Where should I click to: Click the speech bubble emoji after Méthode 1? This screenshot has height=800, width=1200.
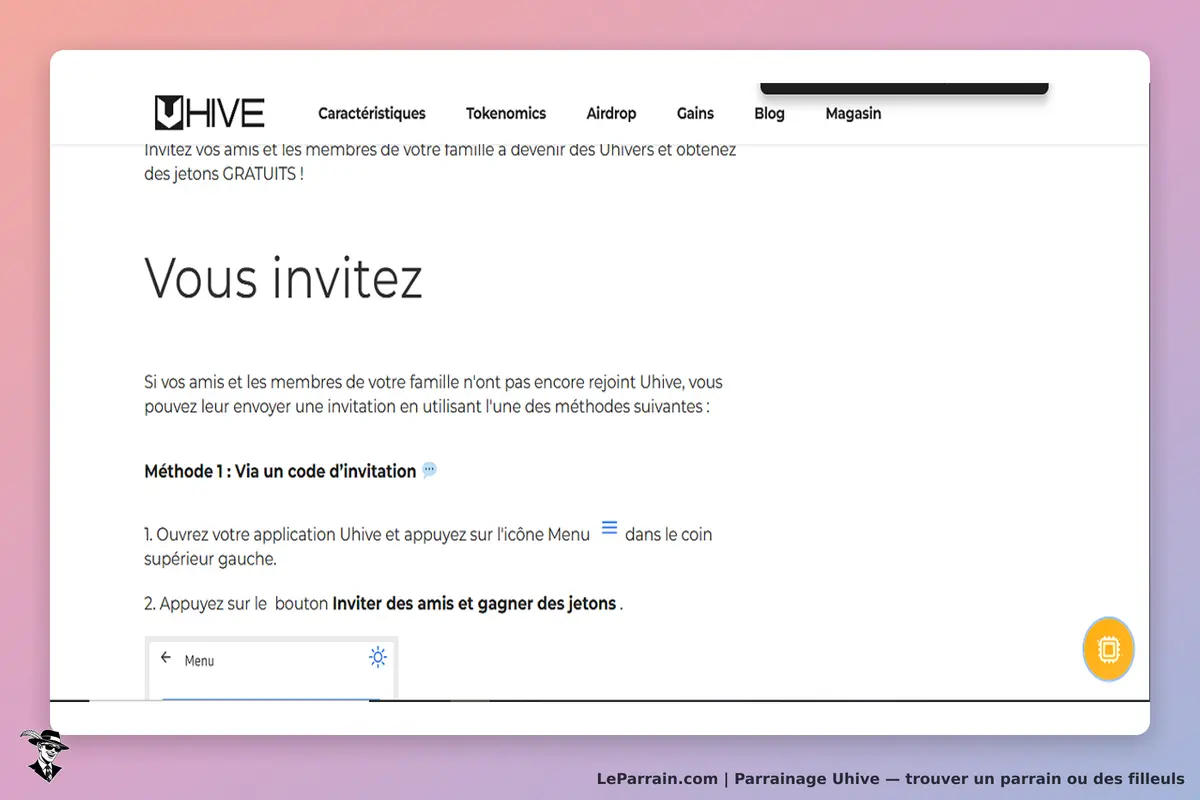tap(430, 470)
